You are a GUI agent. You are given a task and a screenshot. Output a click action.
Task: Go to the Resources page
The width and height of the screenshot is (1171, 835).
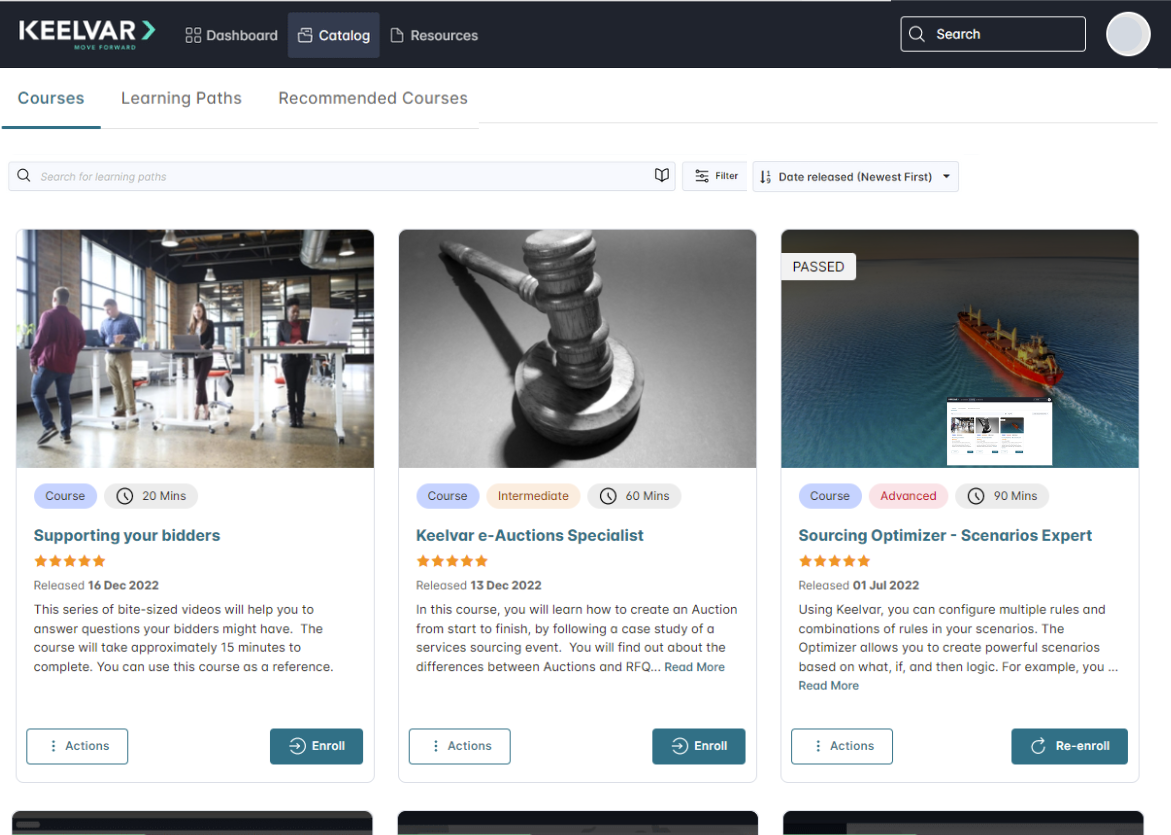[x=434, y=35]
